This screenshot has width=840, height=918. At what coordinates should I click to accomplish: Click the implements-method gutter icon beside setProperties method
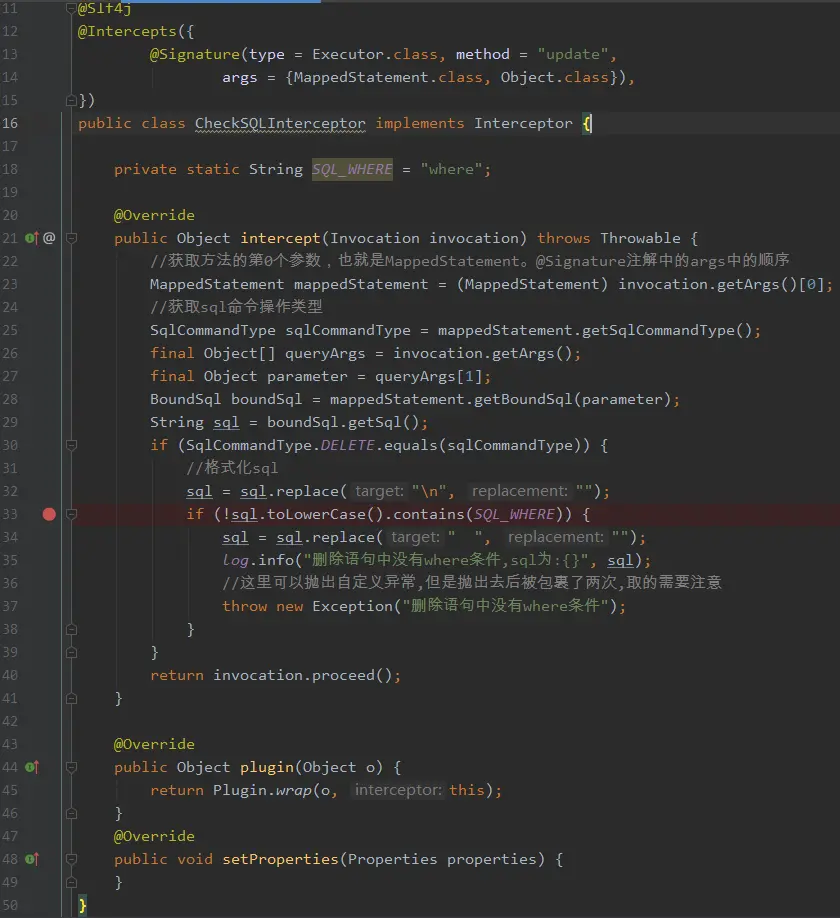(32, 859)
